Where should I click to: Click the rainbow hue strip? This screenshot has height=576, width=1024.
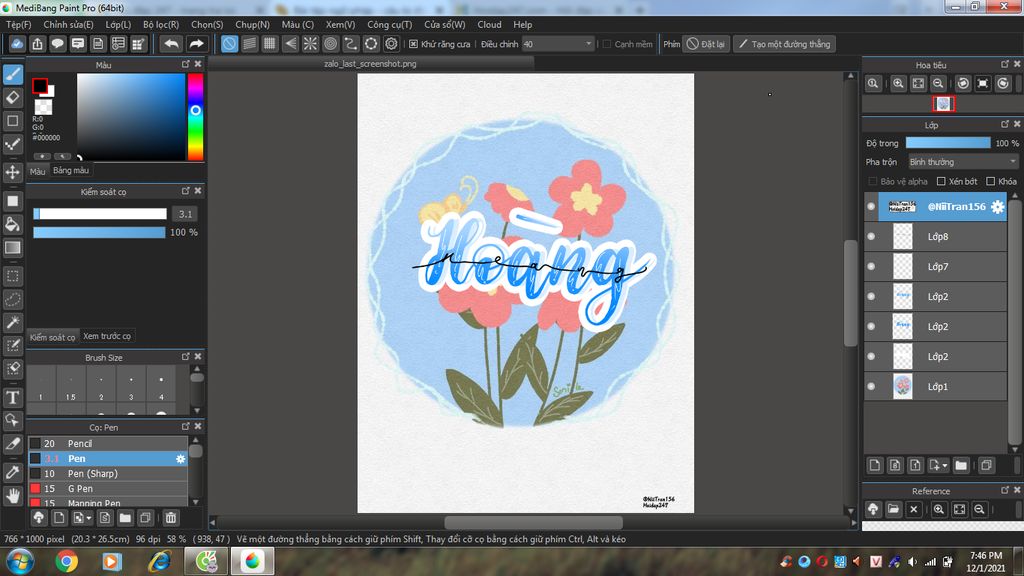point(195,117)
